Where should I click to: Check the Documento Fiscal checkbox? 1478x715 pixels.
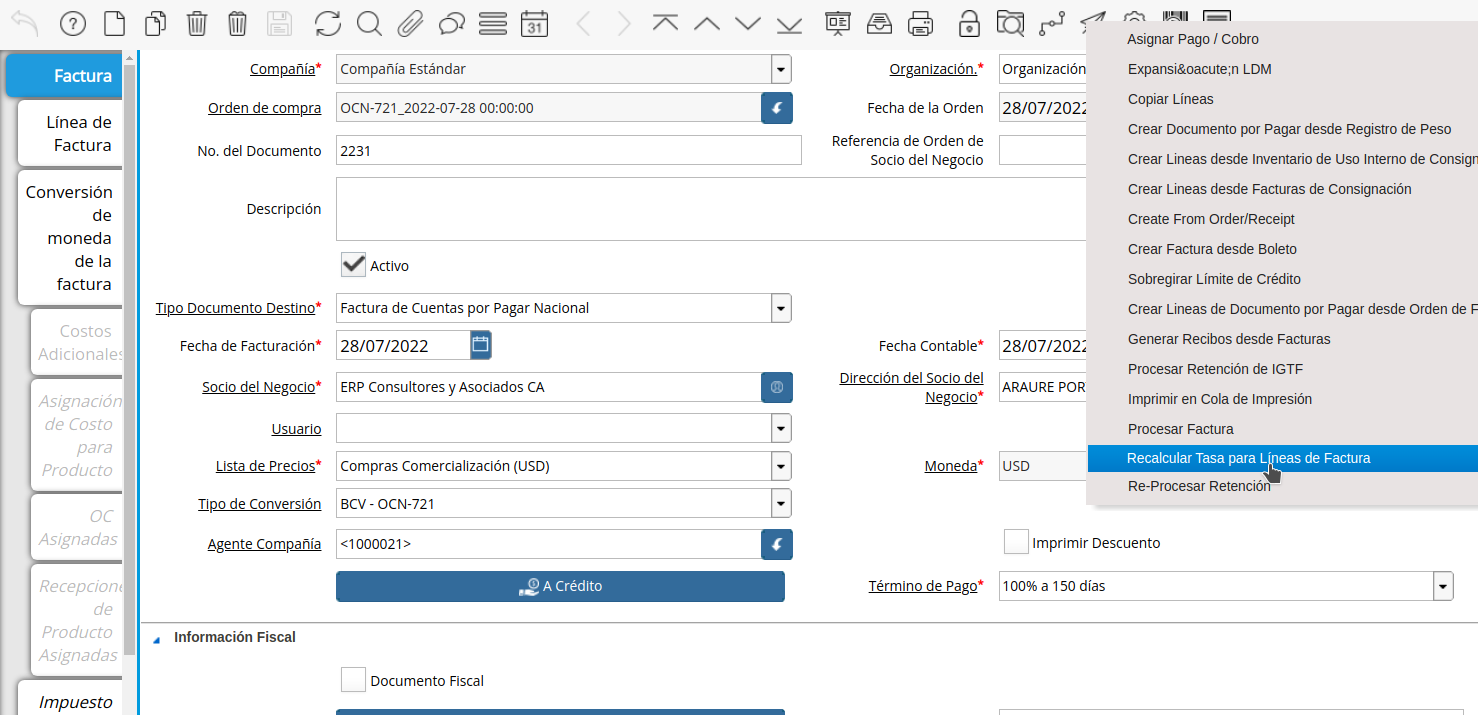[x=353, y=679]
